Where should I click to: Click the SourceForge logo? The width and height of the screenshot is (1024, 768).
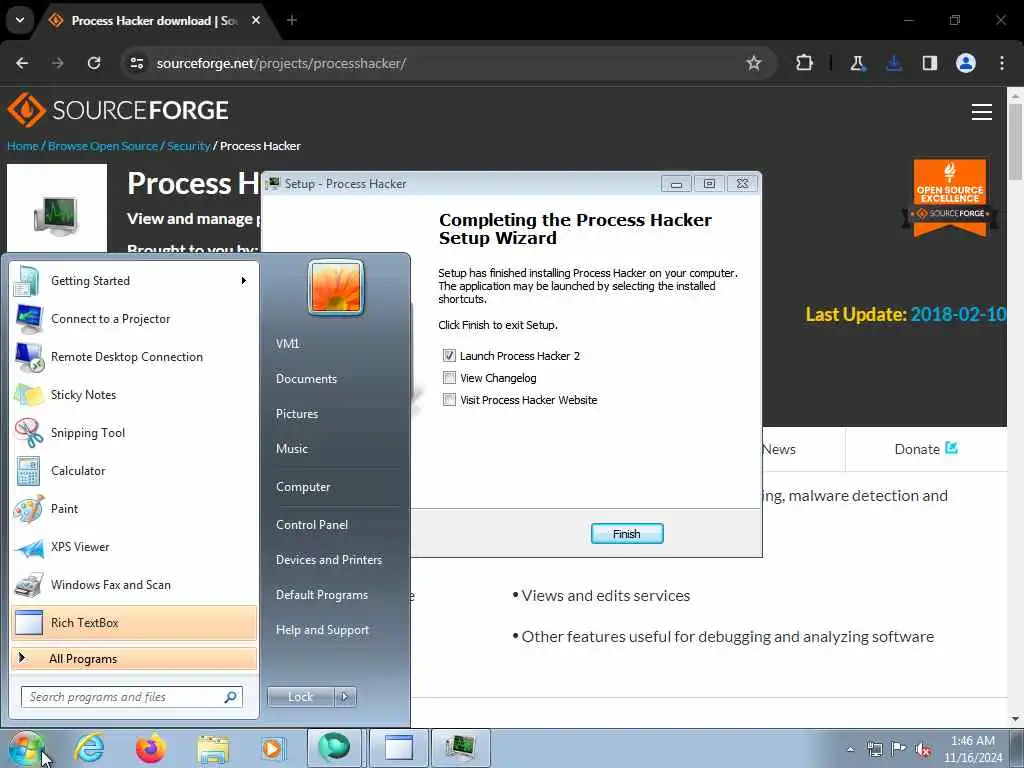(118, 110)
